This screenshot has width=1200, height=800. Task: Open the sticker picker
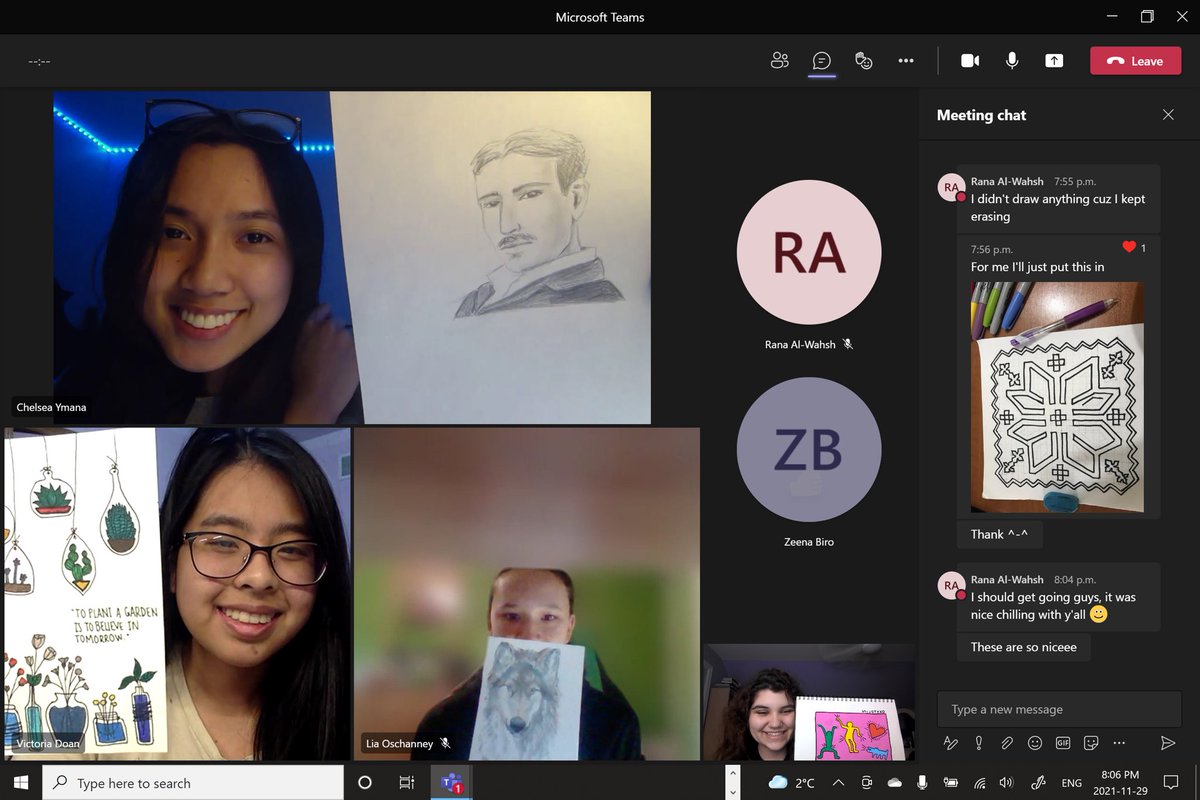point(1091,743)
